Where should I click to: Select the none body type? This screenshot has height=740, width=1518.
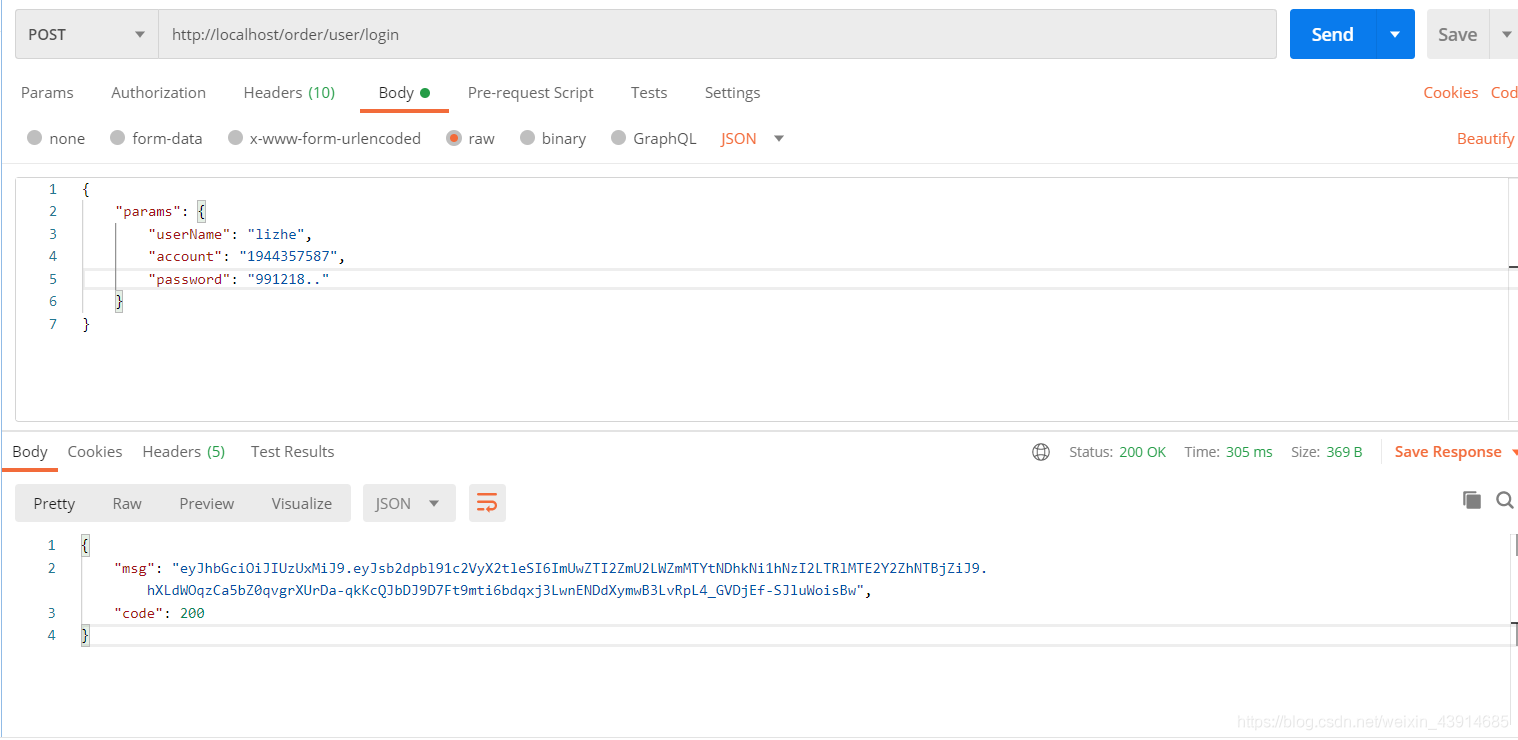click(x=56, y=138)
